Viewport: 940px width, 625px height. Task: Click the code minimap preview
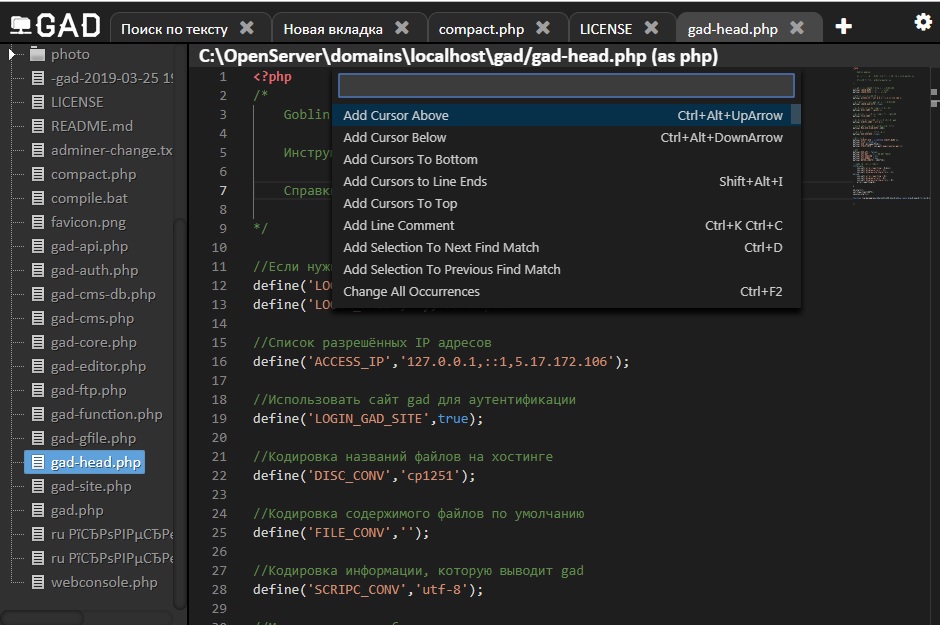[x=890, y=135]
